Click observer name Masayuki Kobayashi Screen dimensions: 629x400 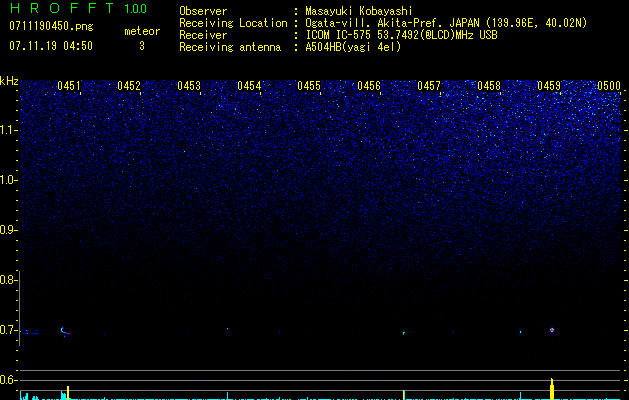[x=359, y=11]
